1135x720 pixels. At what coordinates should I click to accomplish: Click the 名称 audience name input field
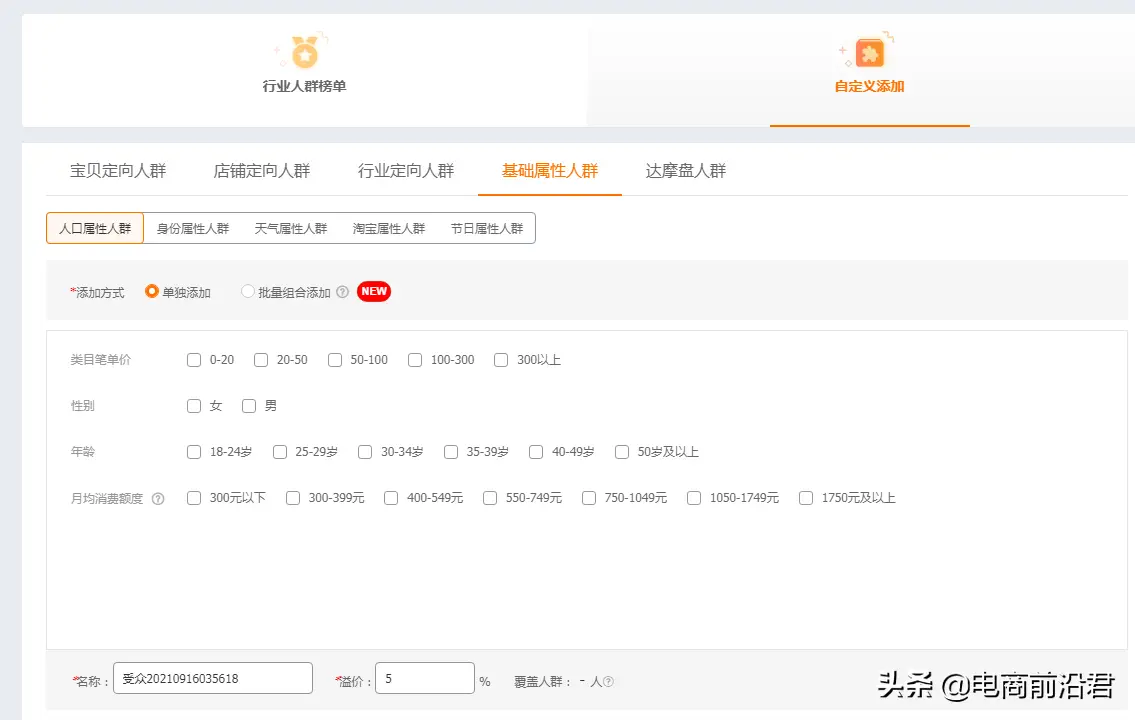[212, 677]
